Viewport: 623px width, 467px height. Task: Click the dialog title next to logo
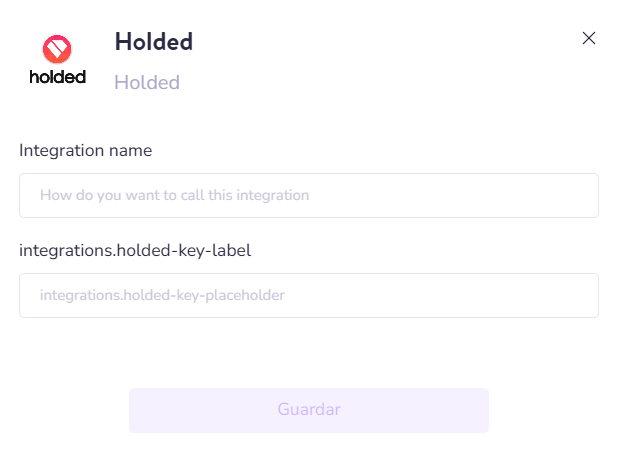tap(153, 42)
